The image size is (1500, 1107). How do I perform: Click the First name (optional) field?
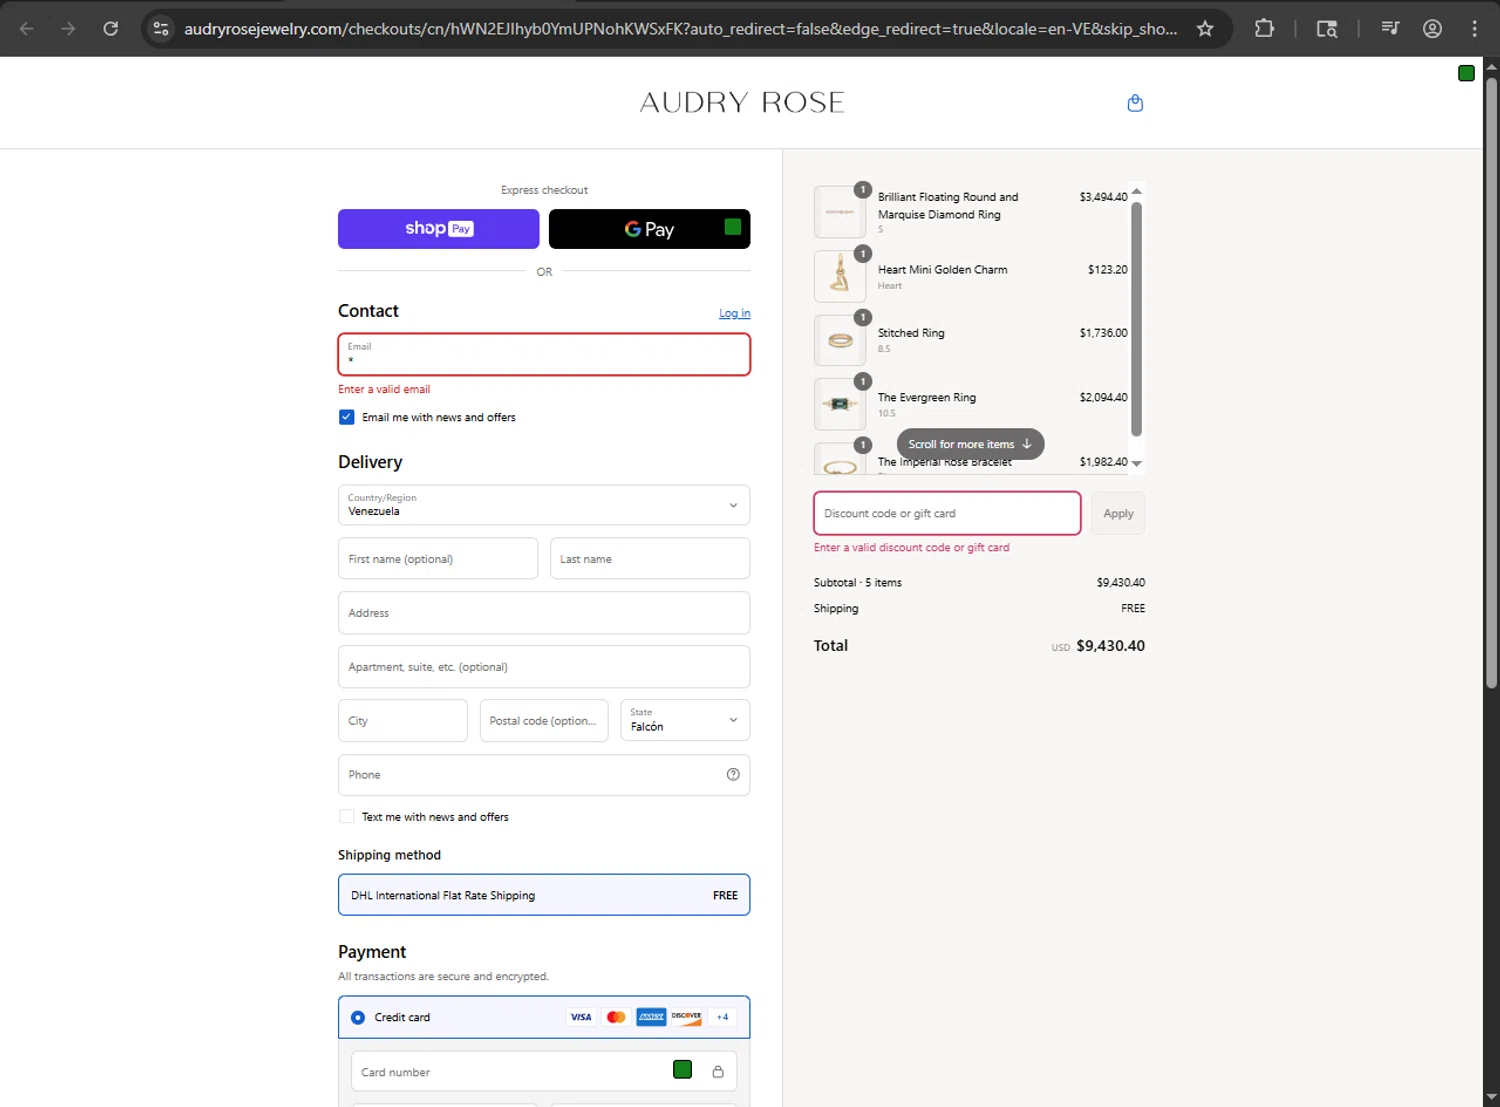438,558
